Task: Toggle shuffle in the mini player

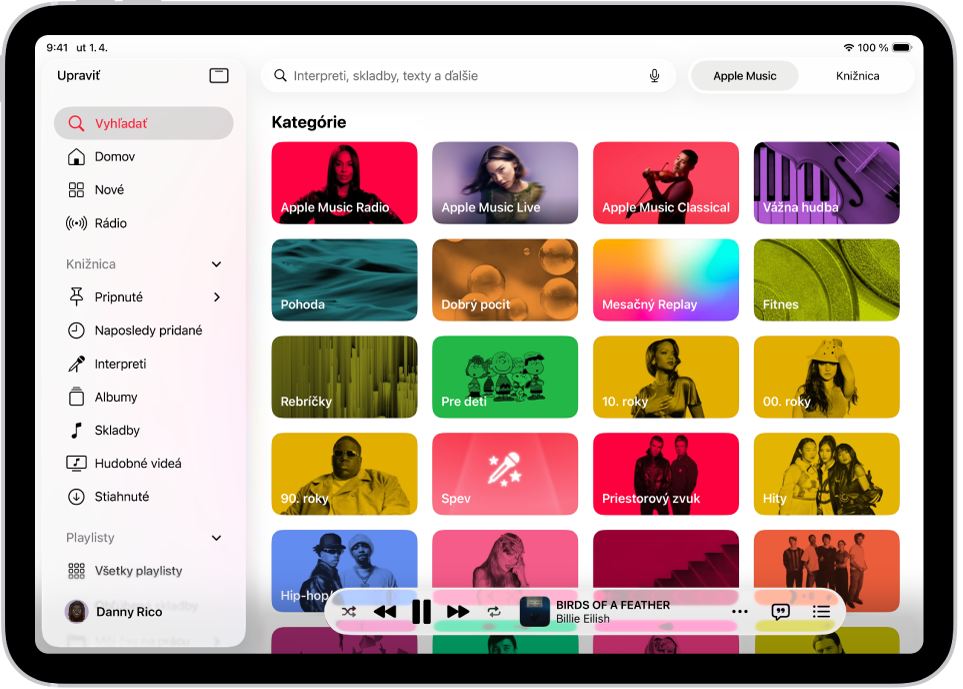Action: (x=348, y=612)
